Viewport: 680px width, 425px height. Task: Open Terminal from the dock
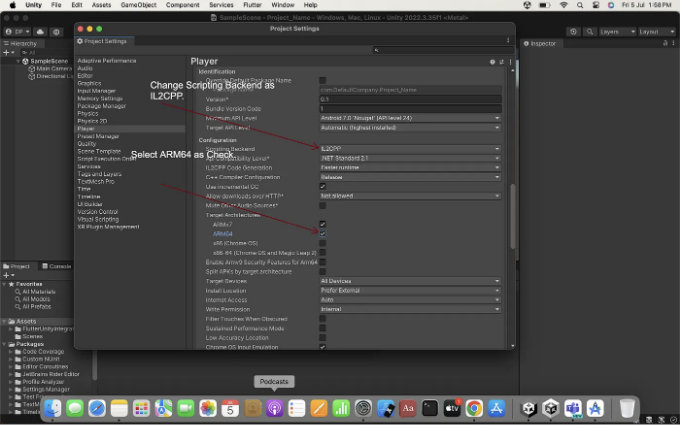pos(430,409)
